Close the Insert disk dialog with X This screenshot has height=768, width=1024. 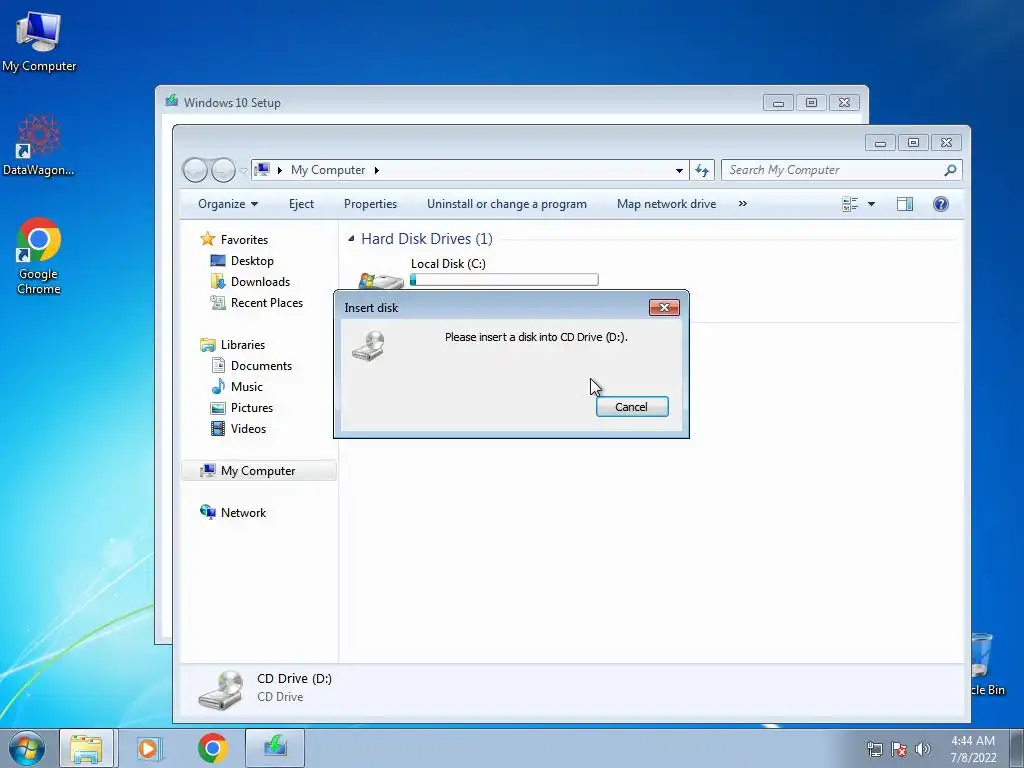coord(664,308)
